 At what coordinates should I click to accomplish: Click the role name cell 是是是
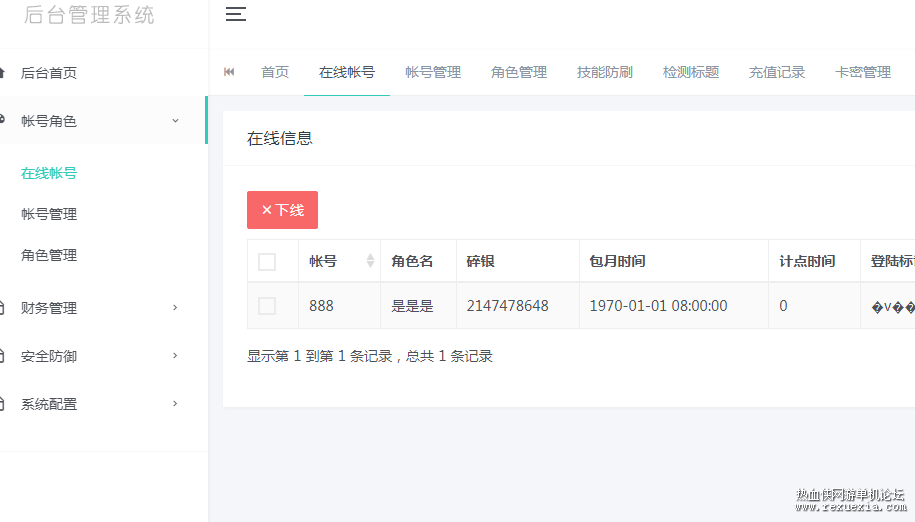click(x=412, y=306)
